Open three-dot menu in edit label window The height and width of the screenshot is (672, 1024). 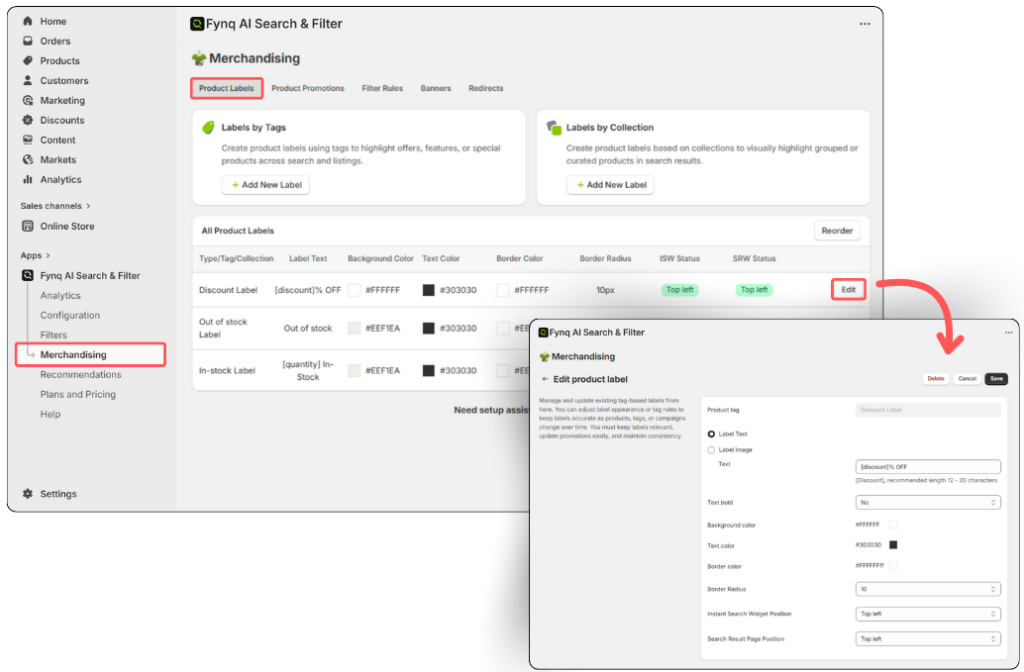pyautogui.click(x=1008, y=332)
